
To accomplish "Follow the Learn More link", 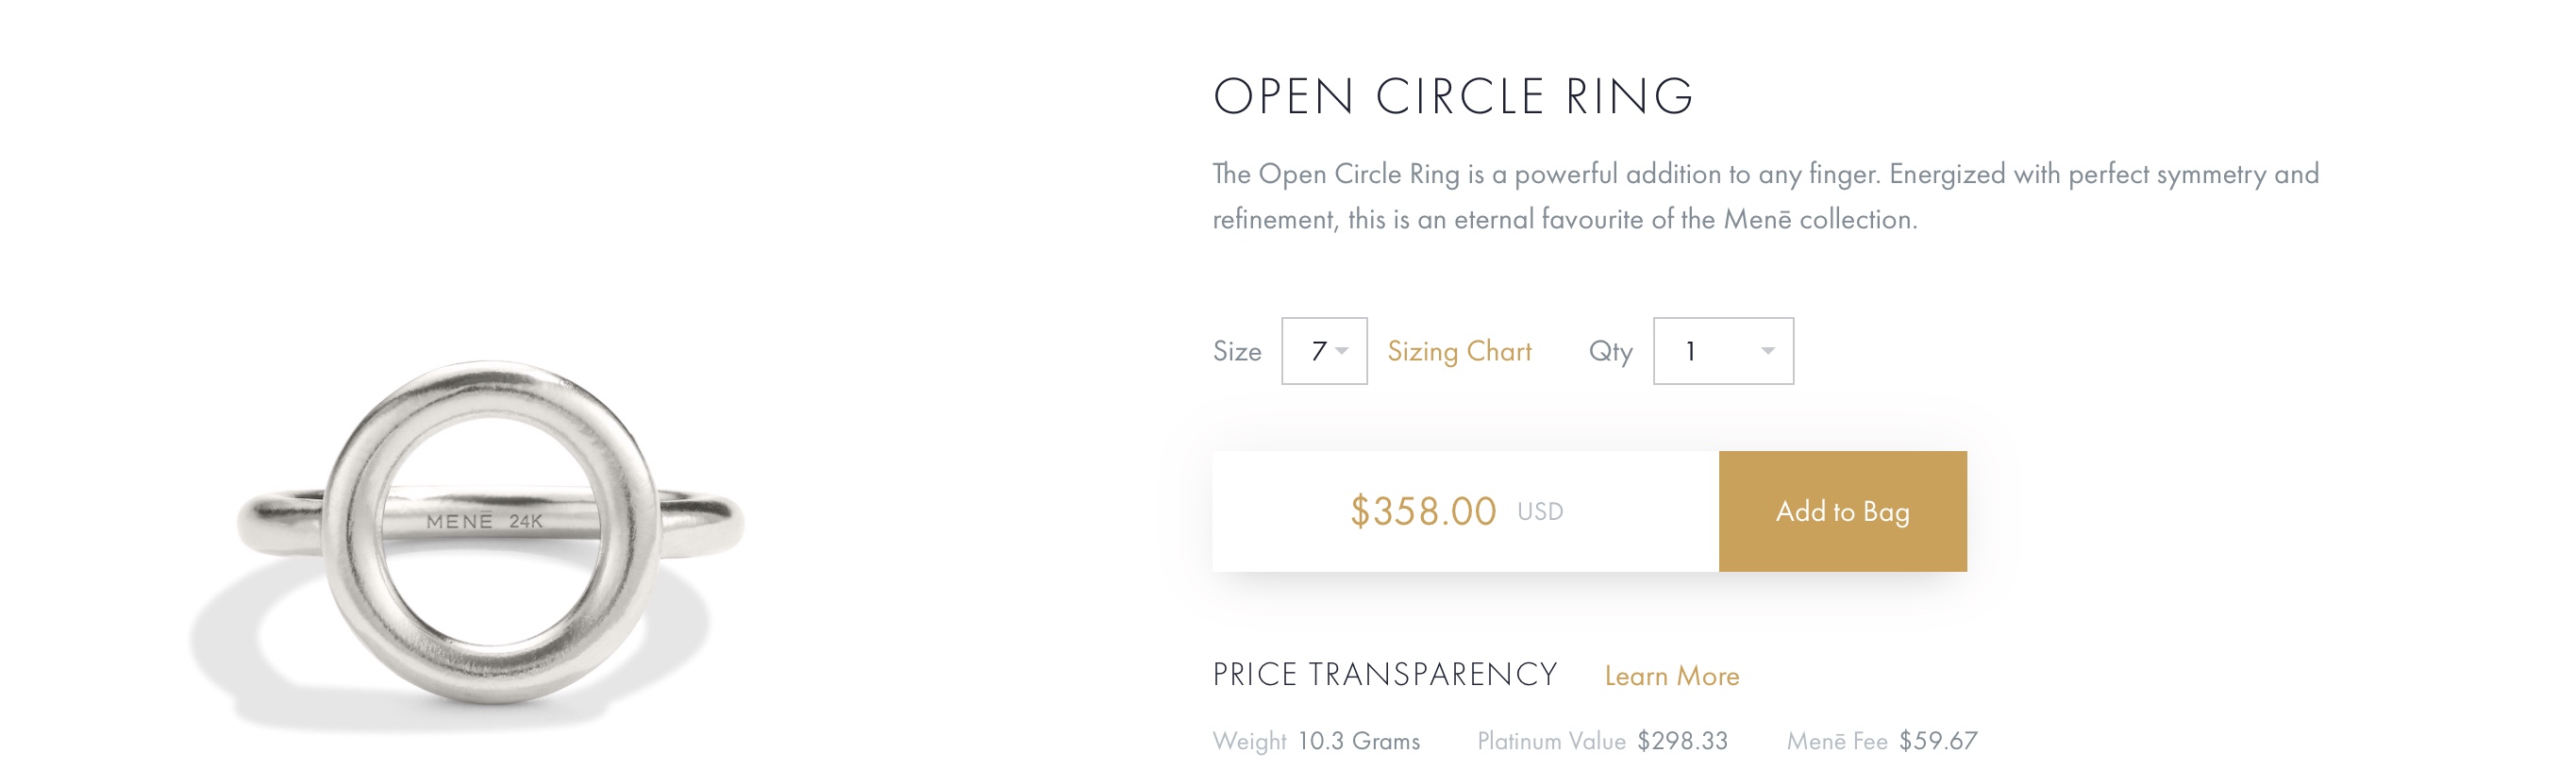I will pos(1671,676).
